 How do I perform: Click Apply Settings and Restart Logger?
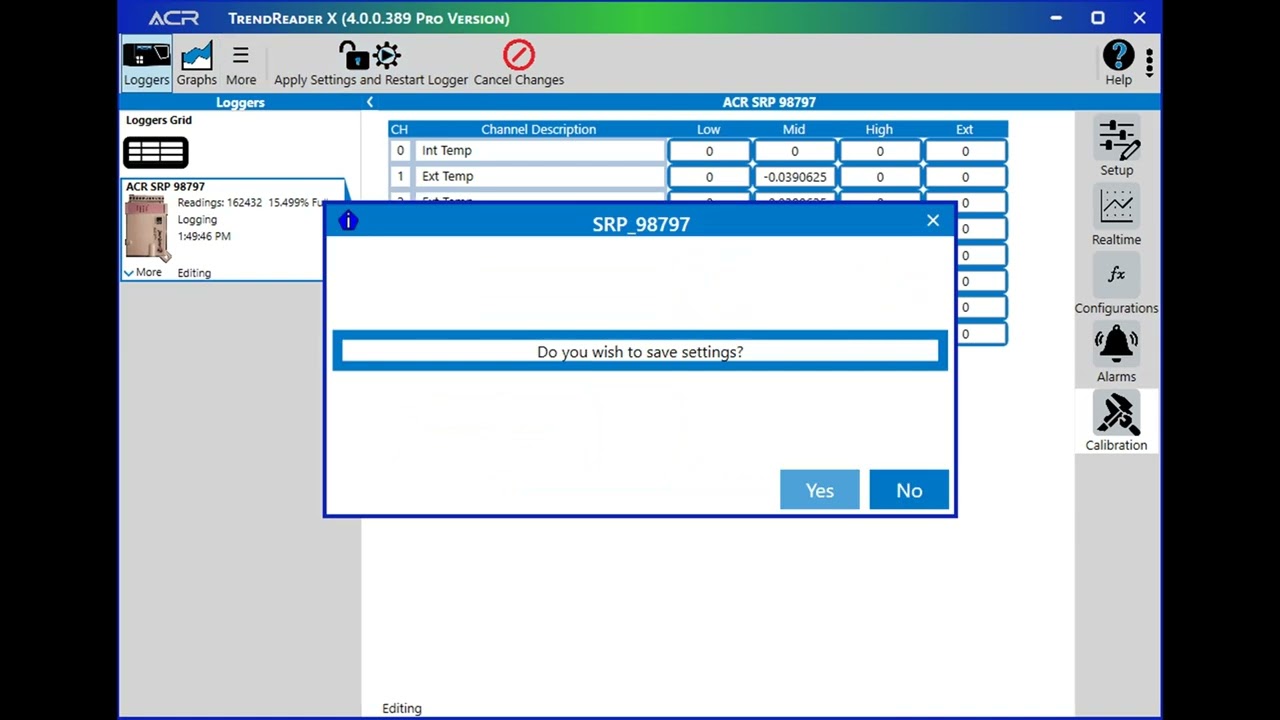(371, 64)
